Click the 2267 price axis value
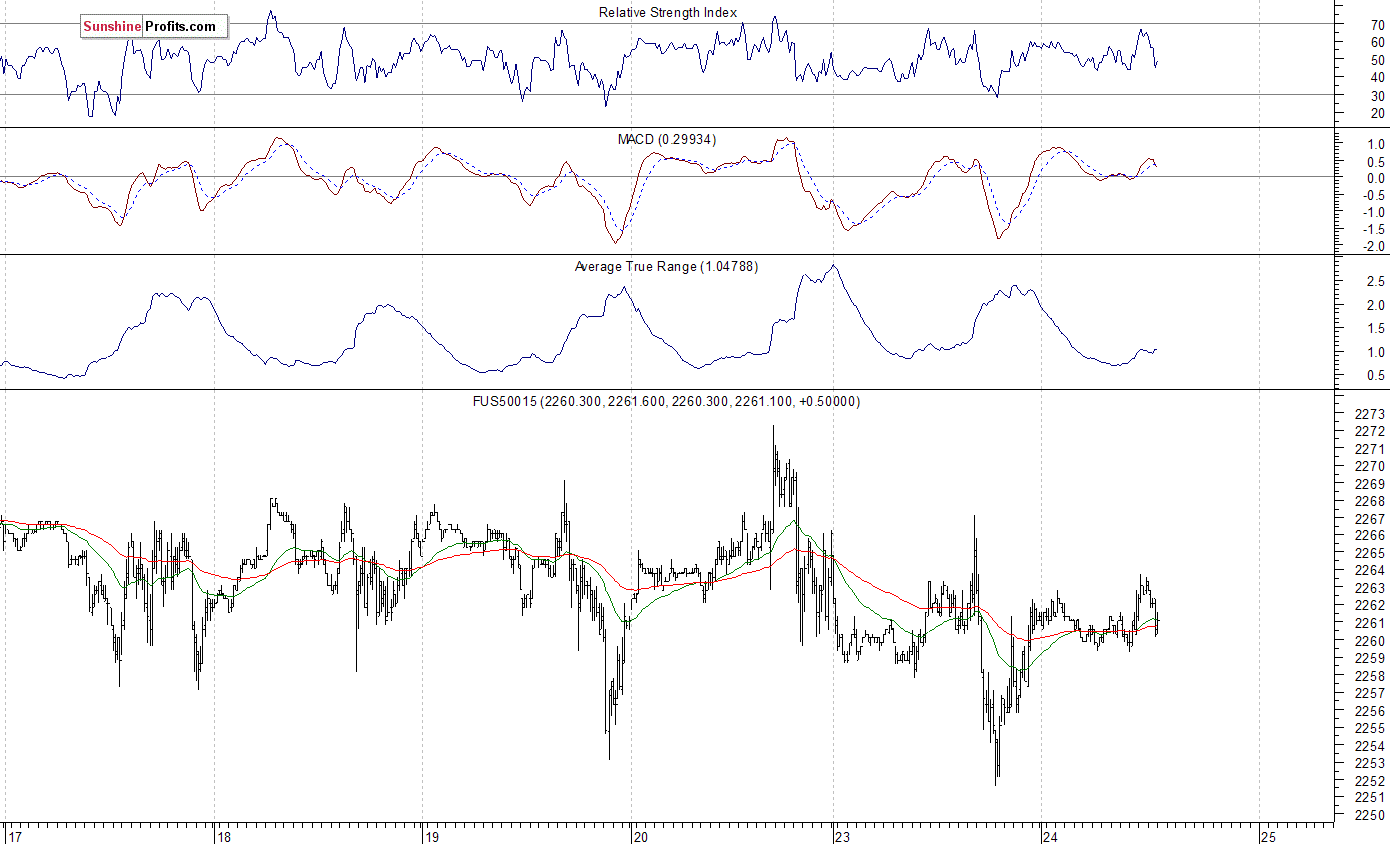 coord(1369,519)
